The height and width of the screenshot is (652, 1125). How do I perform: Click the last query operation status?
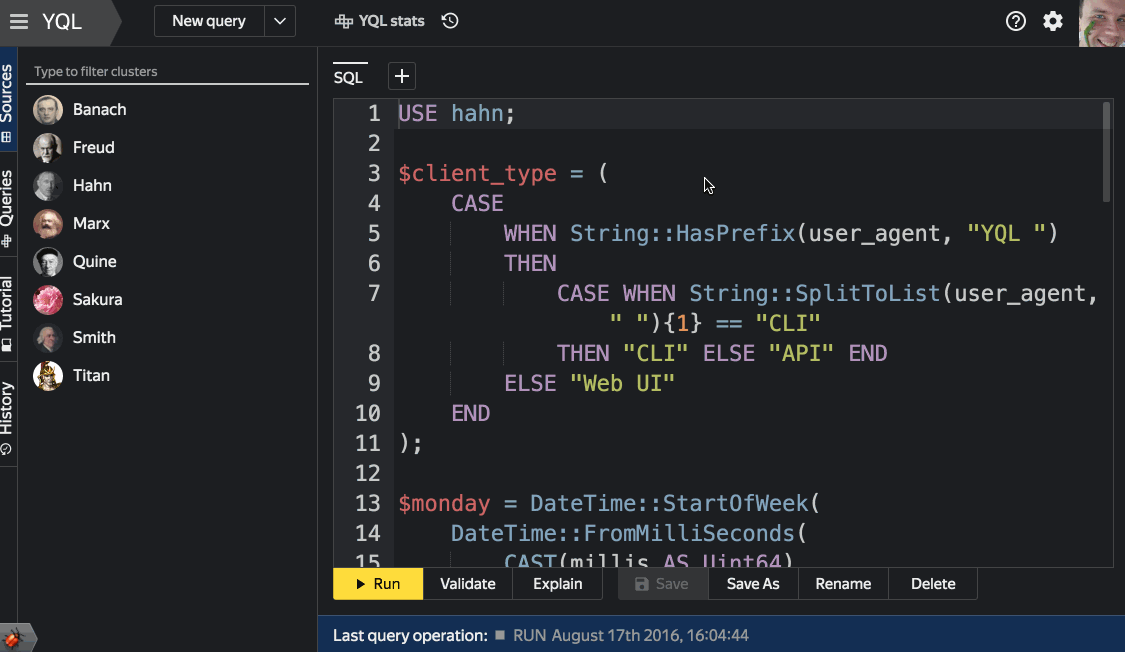pyautogui.click(x=541, y=636)
